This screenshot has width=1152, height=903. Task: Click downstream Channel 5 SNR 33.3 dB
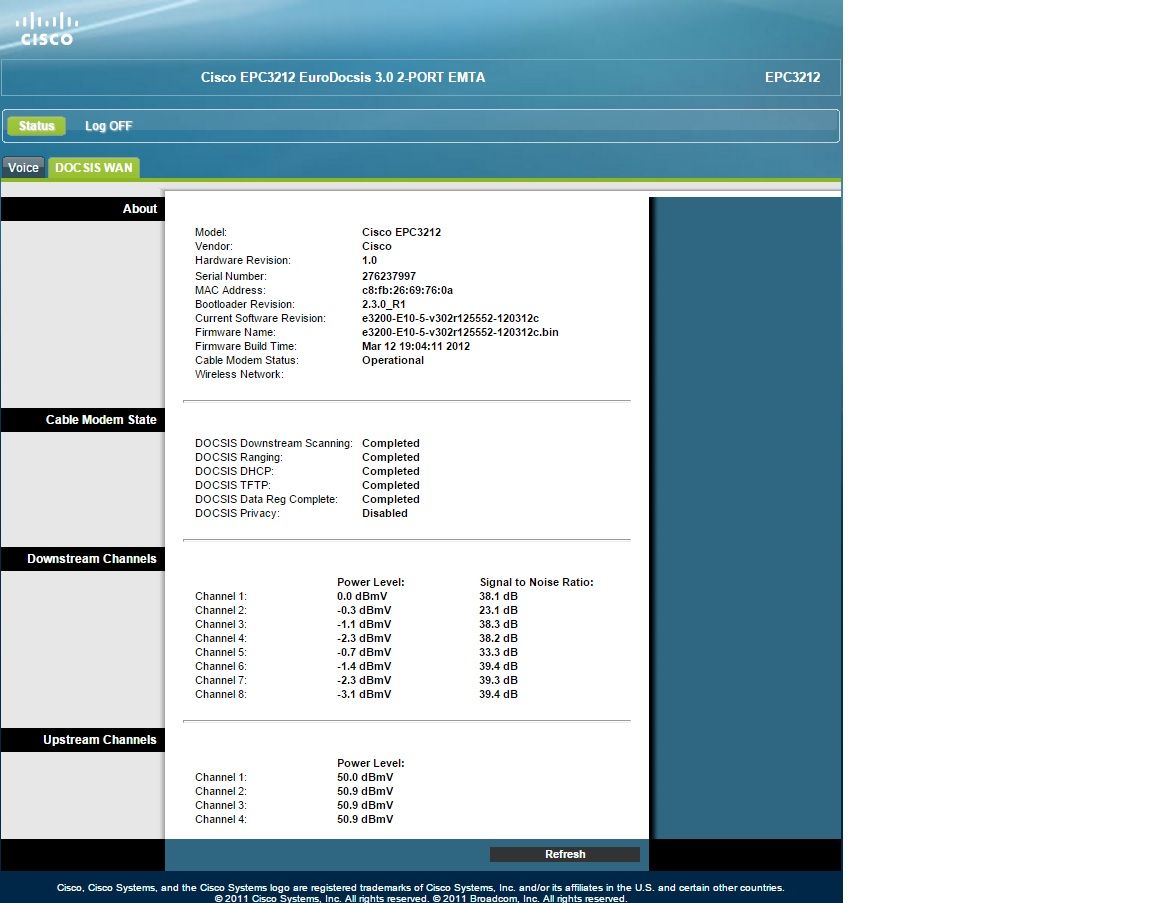[x=498, y=652]
